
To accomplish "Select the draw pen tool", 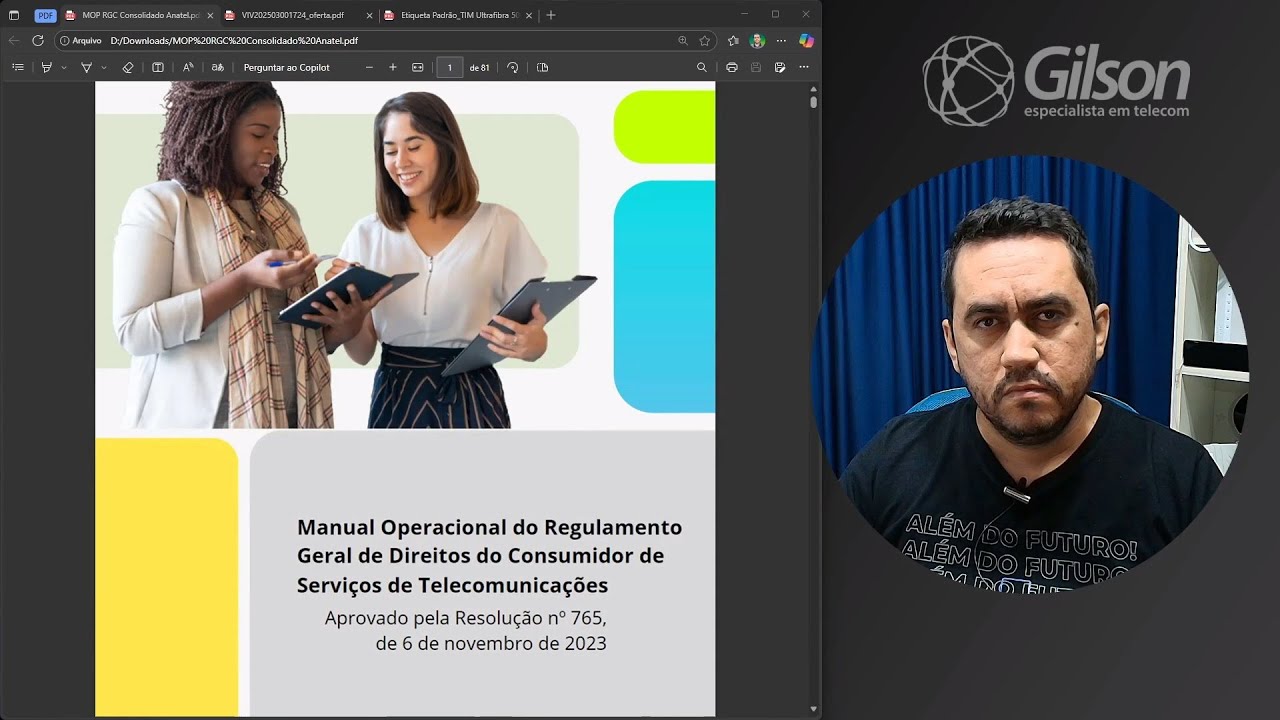I will pyautogui.click(x=86, y=67).
